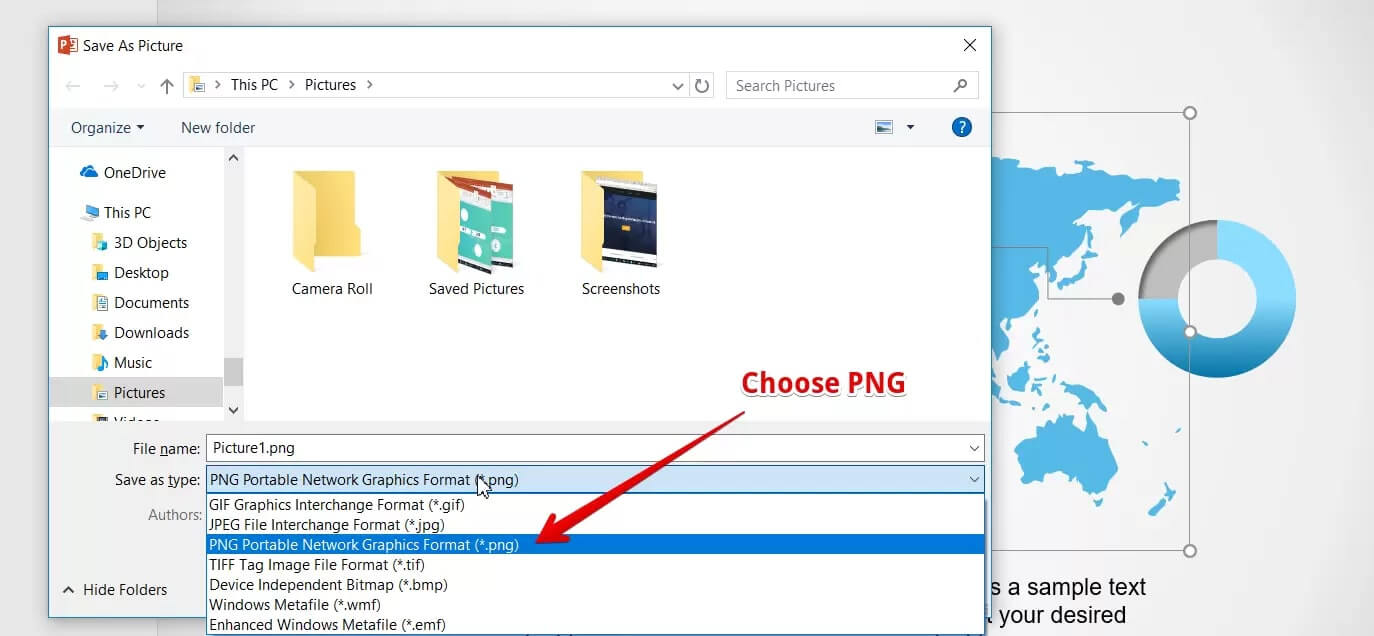Click the back navigation arrow

pos(72,85)
